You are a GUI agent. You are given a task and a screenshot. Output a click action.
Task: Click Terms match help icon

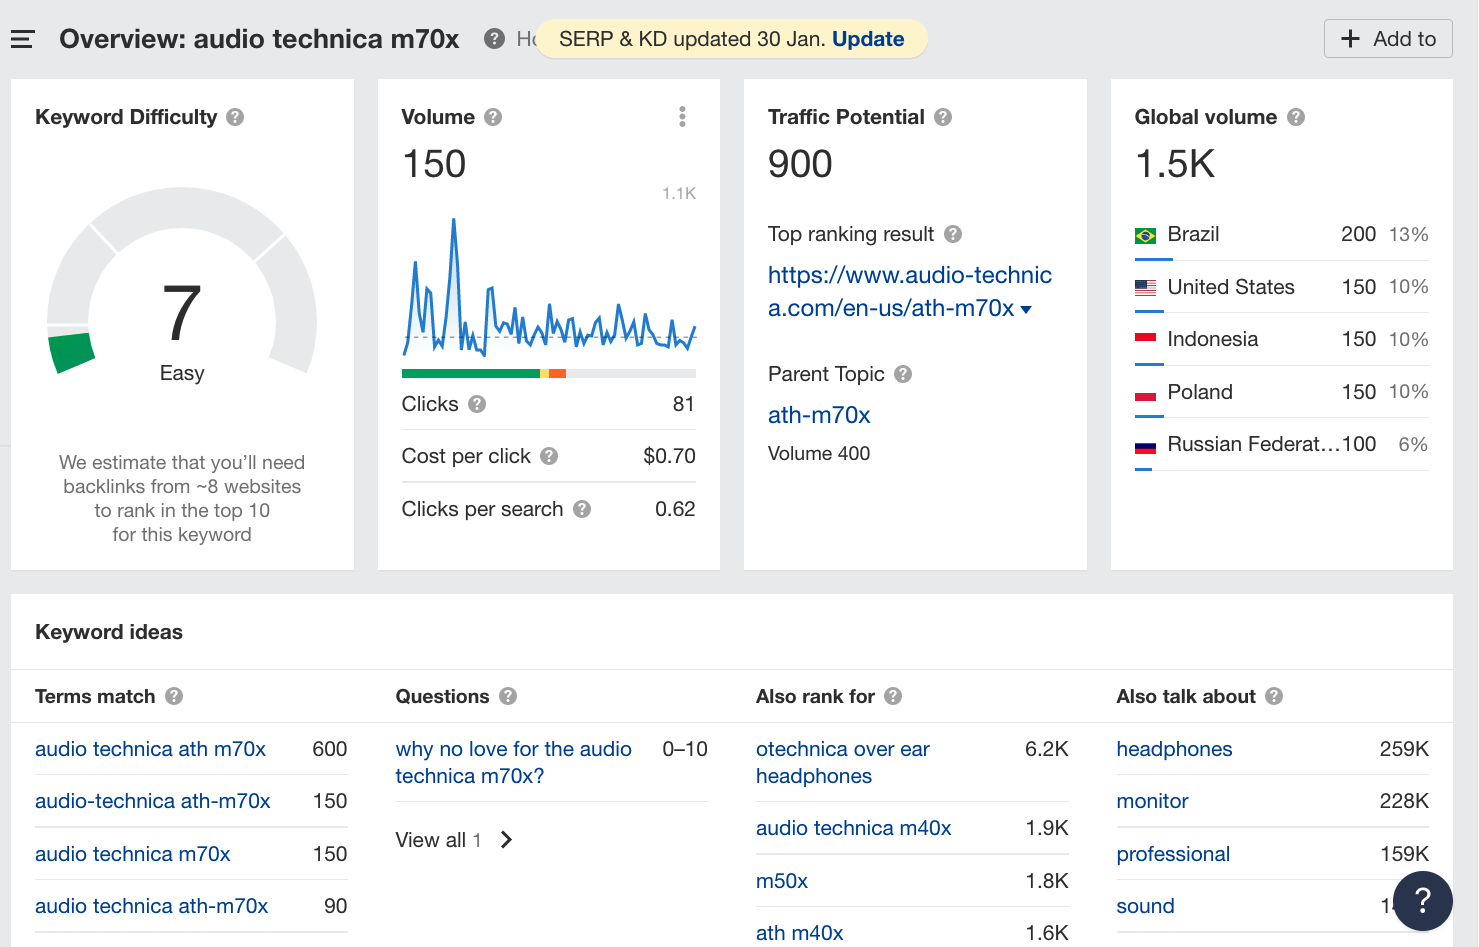174,696
